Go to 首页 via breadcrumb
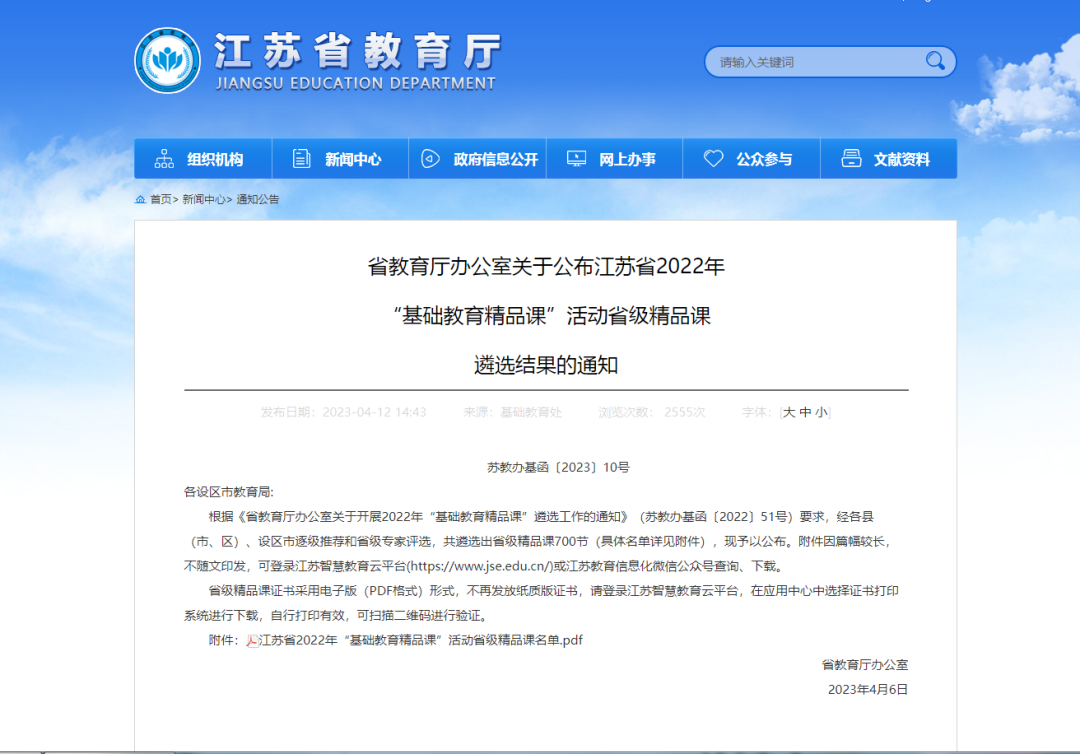This screenshot has width=1080, height=754. 160,199
